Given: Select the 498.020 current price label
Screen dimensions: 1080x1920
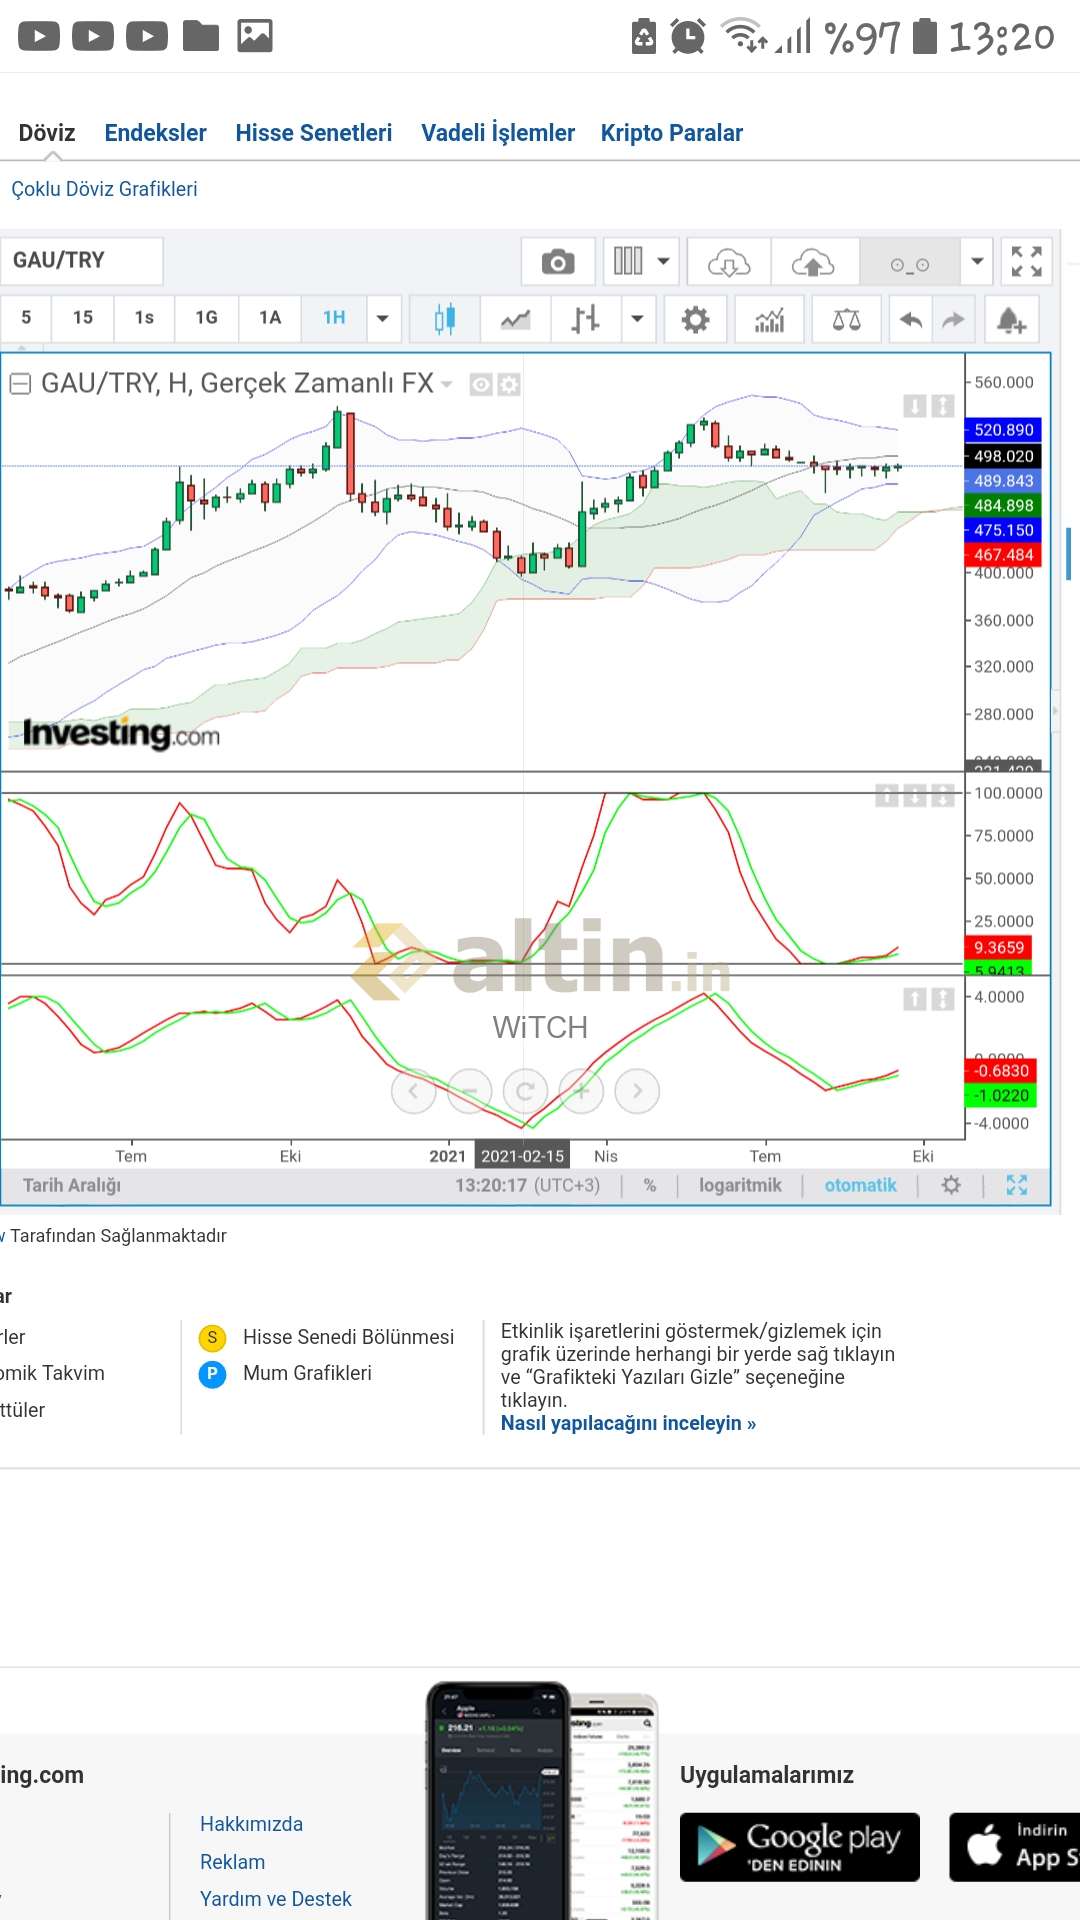Looking at the screenshot, I should tap(1004, 456).
